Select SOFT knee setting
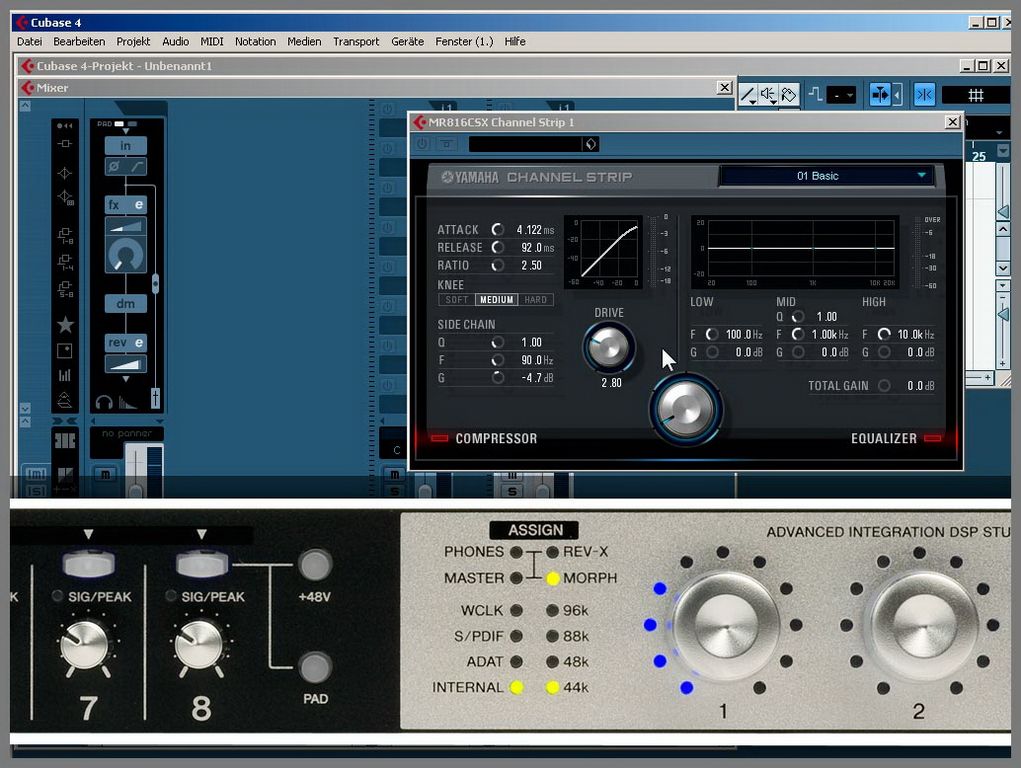 (456, 300)
